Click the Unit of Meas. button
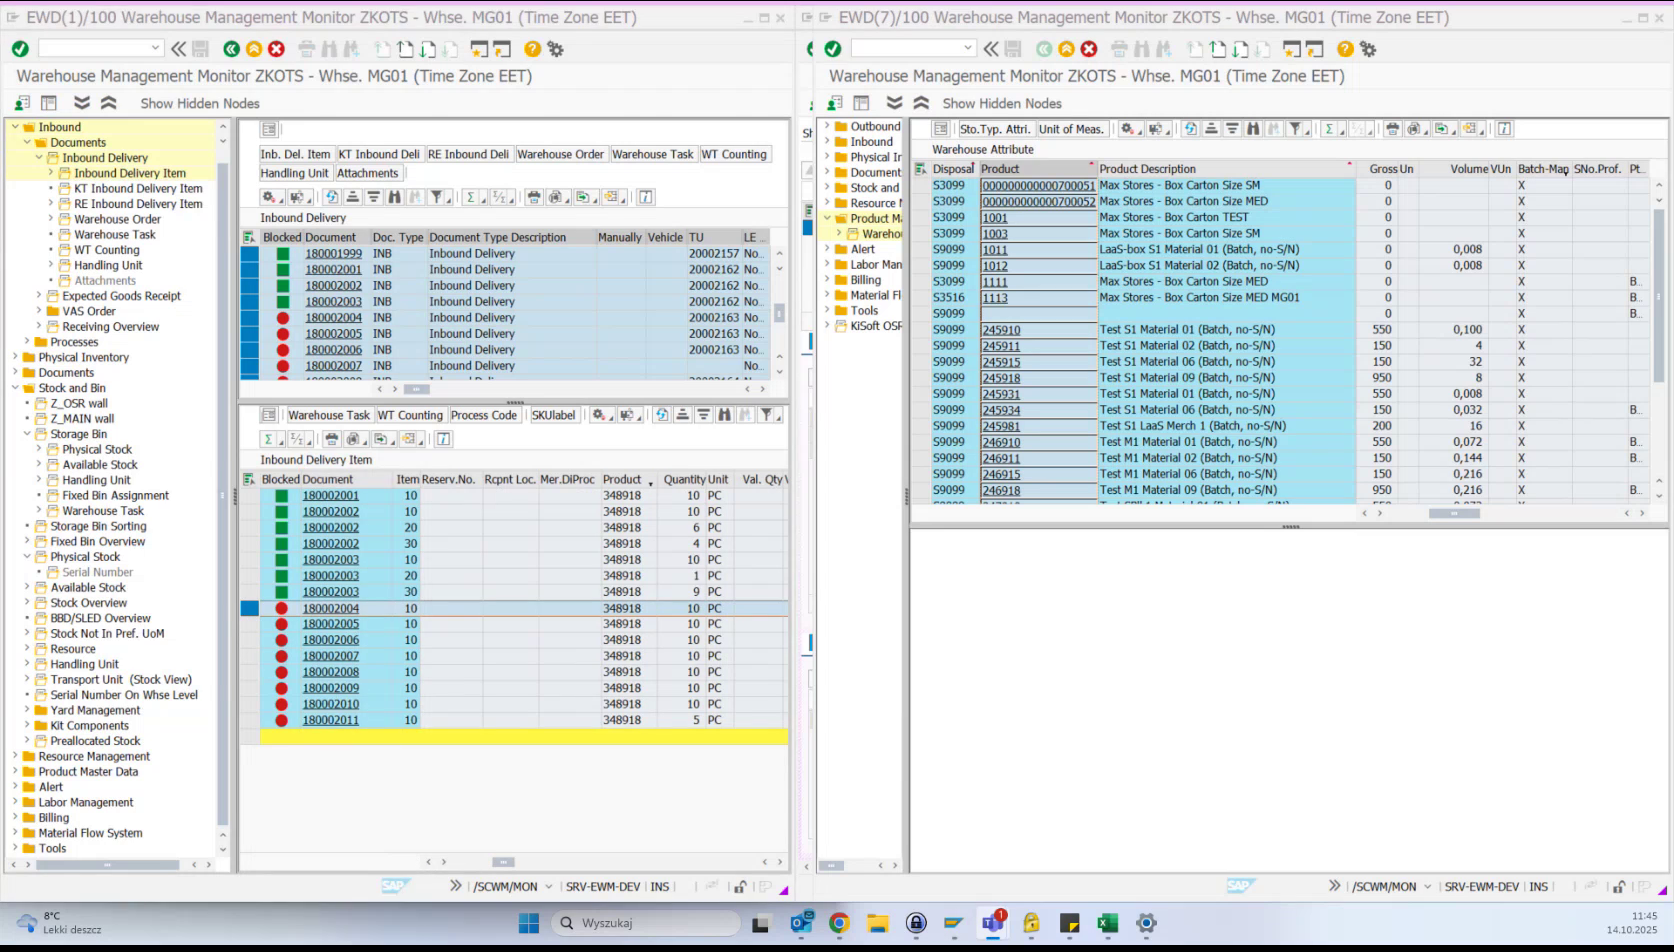The width and height of the screenshot is (1674, 952). coord(1071,128)
